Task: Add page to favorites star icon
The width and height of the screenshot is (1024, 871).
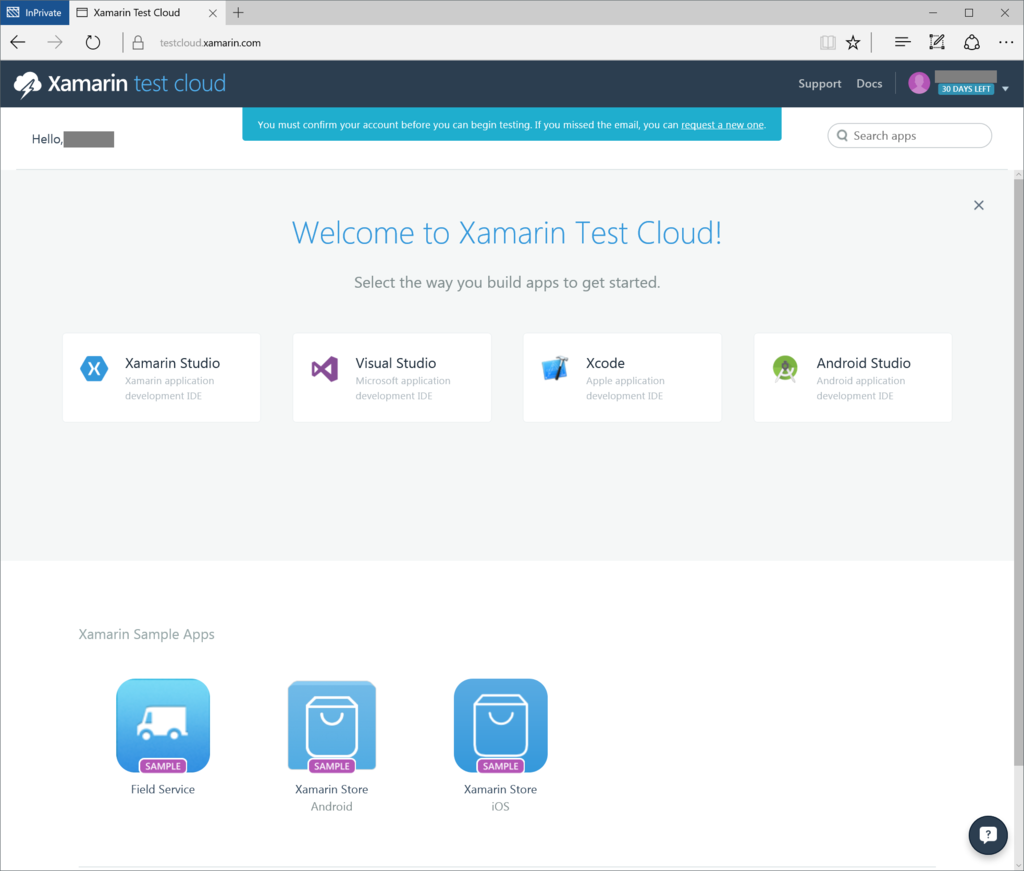Action: pyautogui.click(x=853, y=42)
